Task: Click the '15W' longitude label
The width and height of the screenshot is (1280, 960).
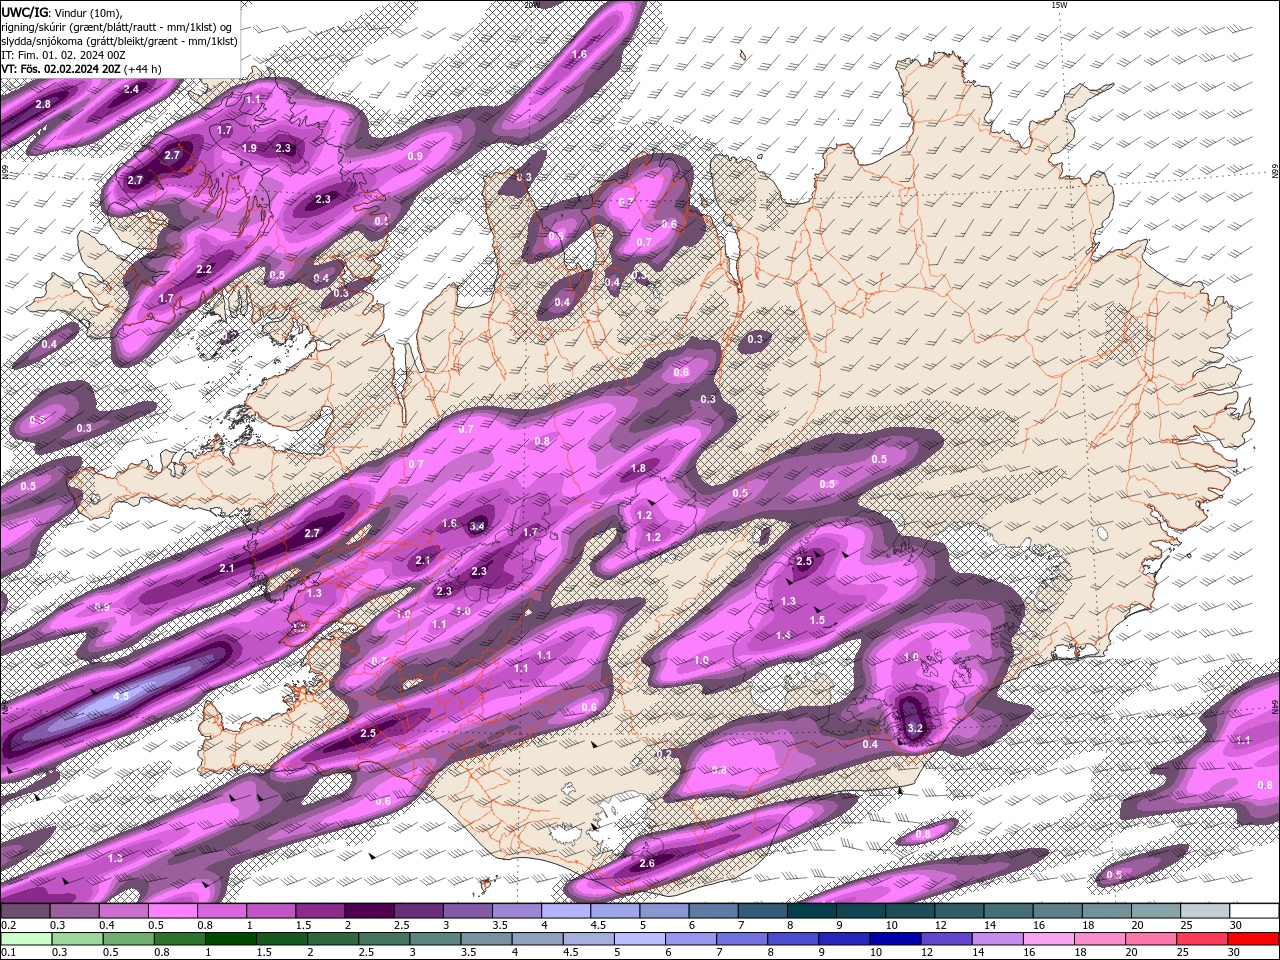Action: click(x=1060, y=5)
